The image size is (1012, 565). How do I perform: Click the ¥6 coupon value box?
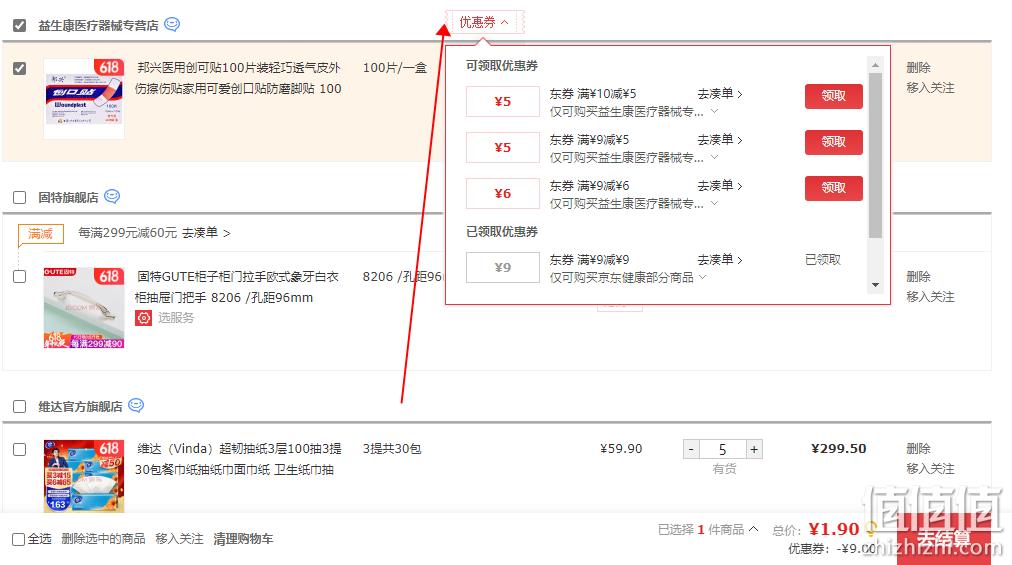503,193
